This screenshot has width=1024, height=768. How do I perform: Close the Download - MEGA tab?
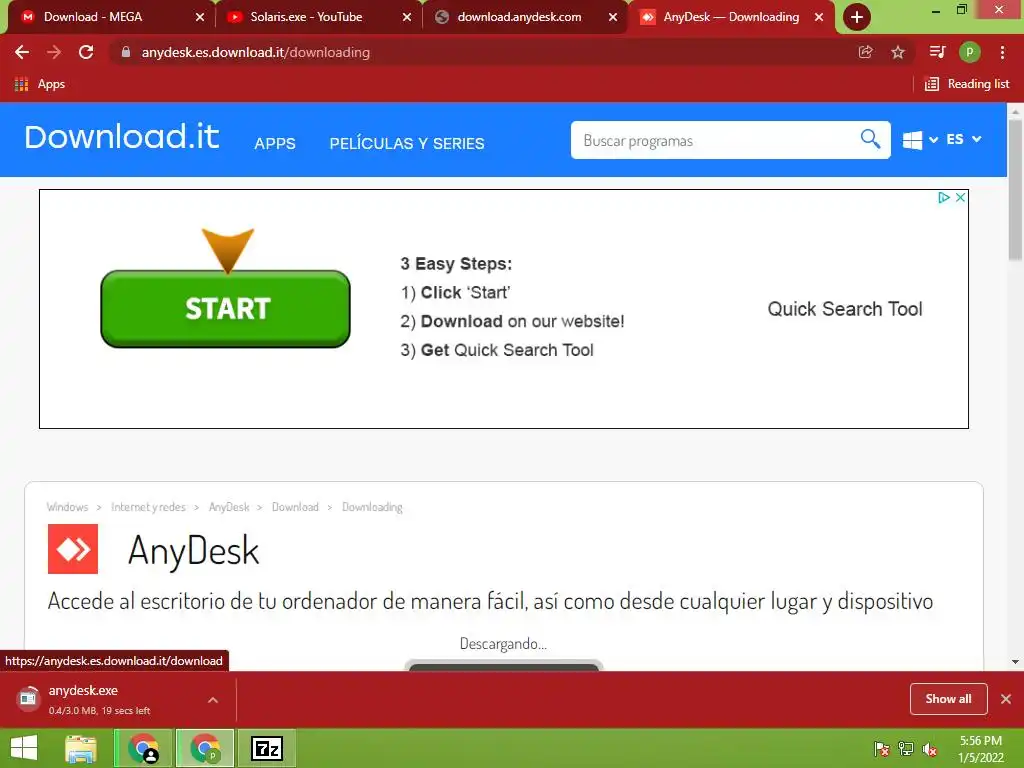click(200, 17)
